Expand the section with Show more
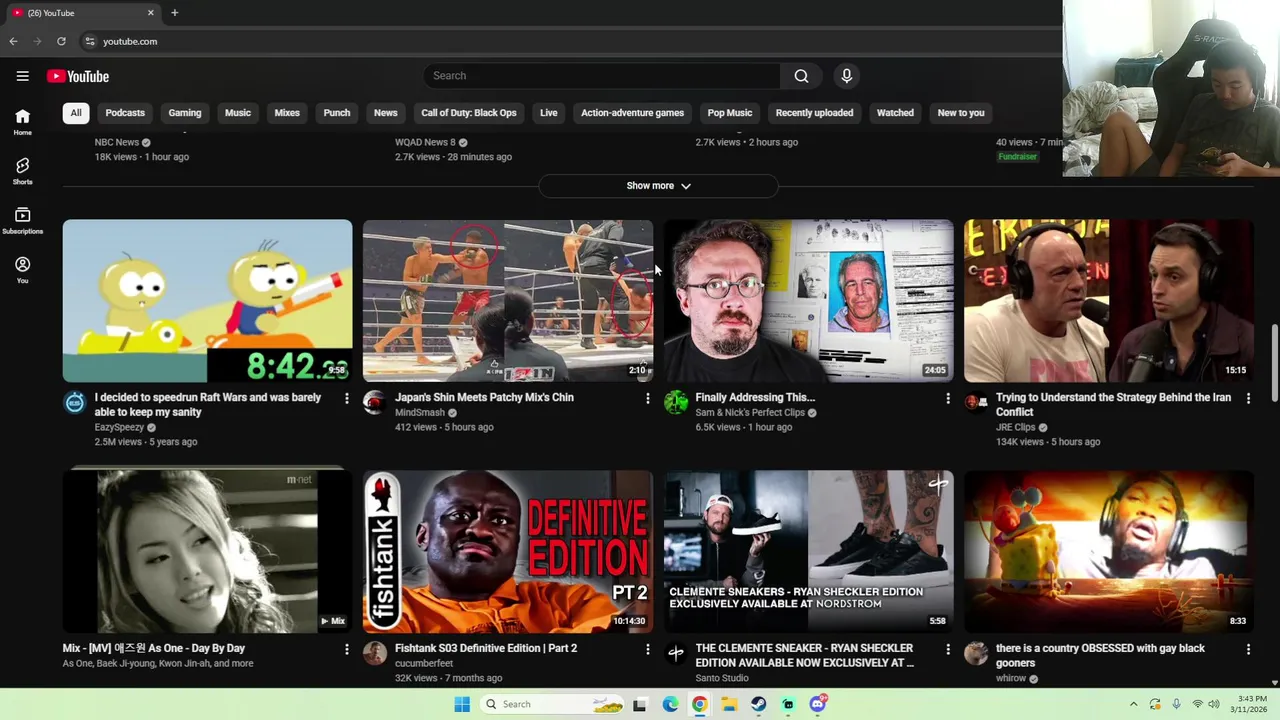 coord(658,186)
